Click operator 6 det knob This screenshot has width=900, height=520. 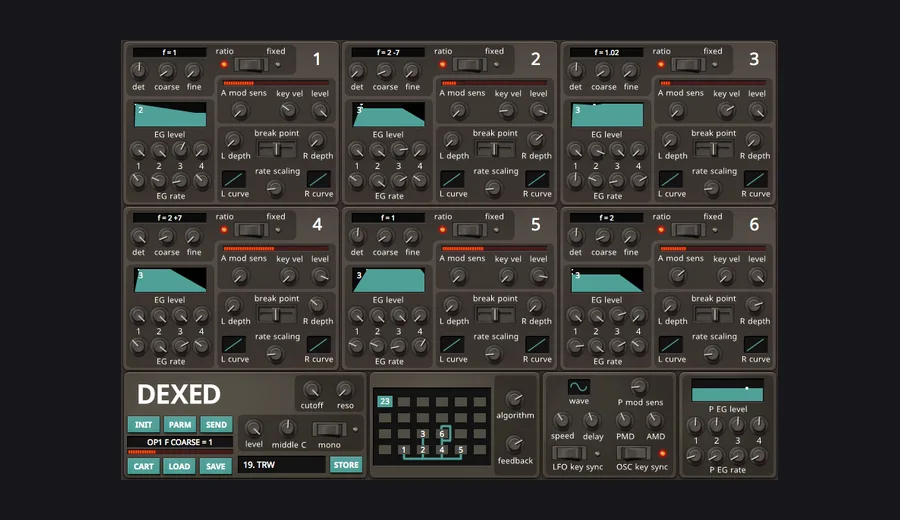coord(575,236)
